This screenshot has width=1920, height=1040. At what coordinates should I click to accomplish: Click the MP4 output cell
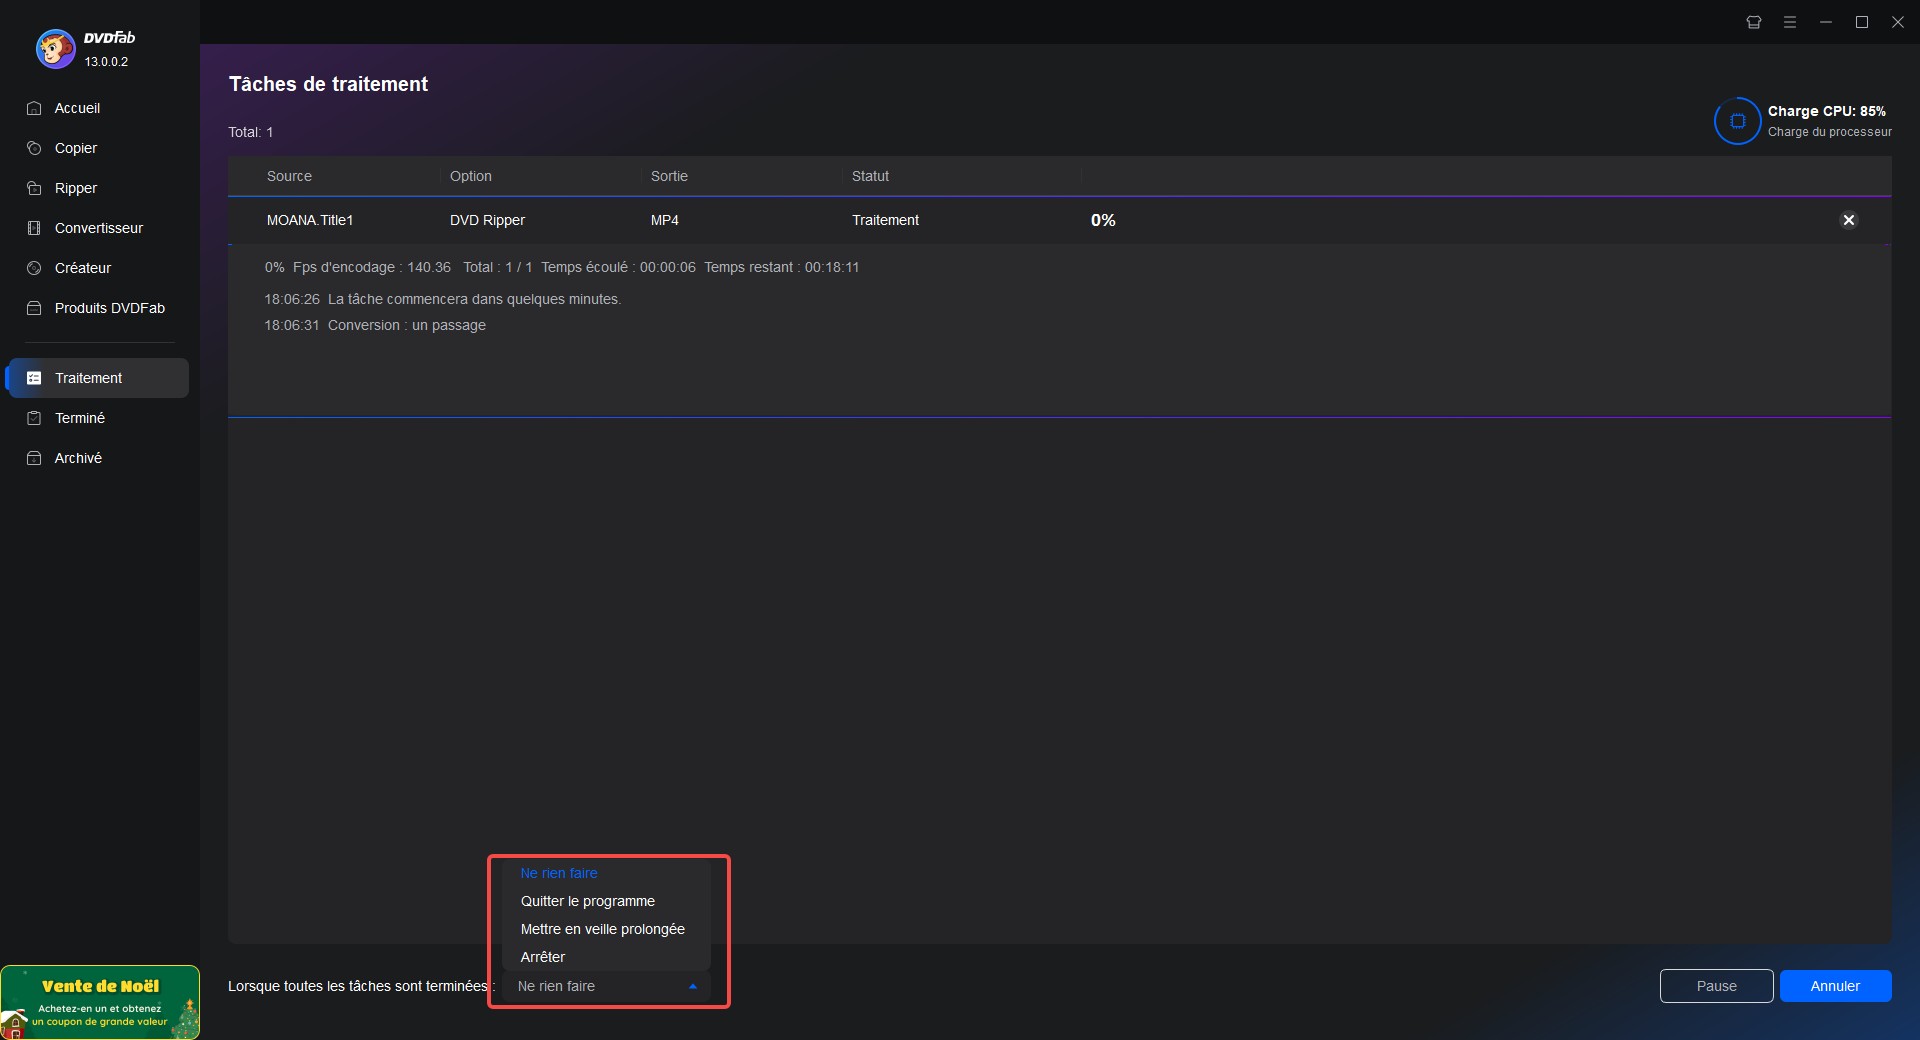click(664, 220)
